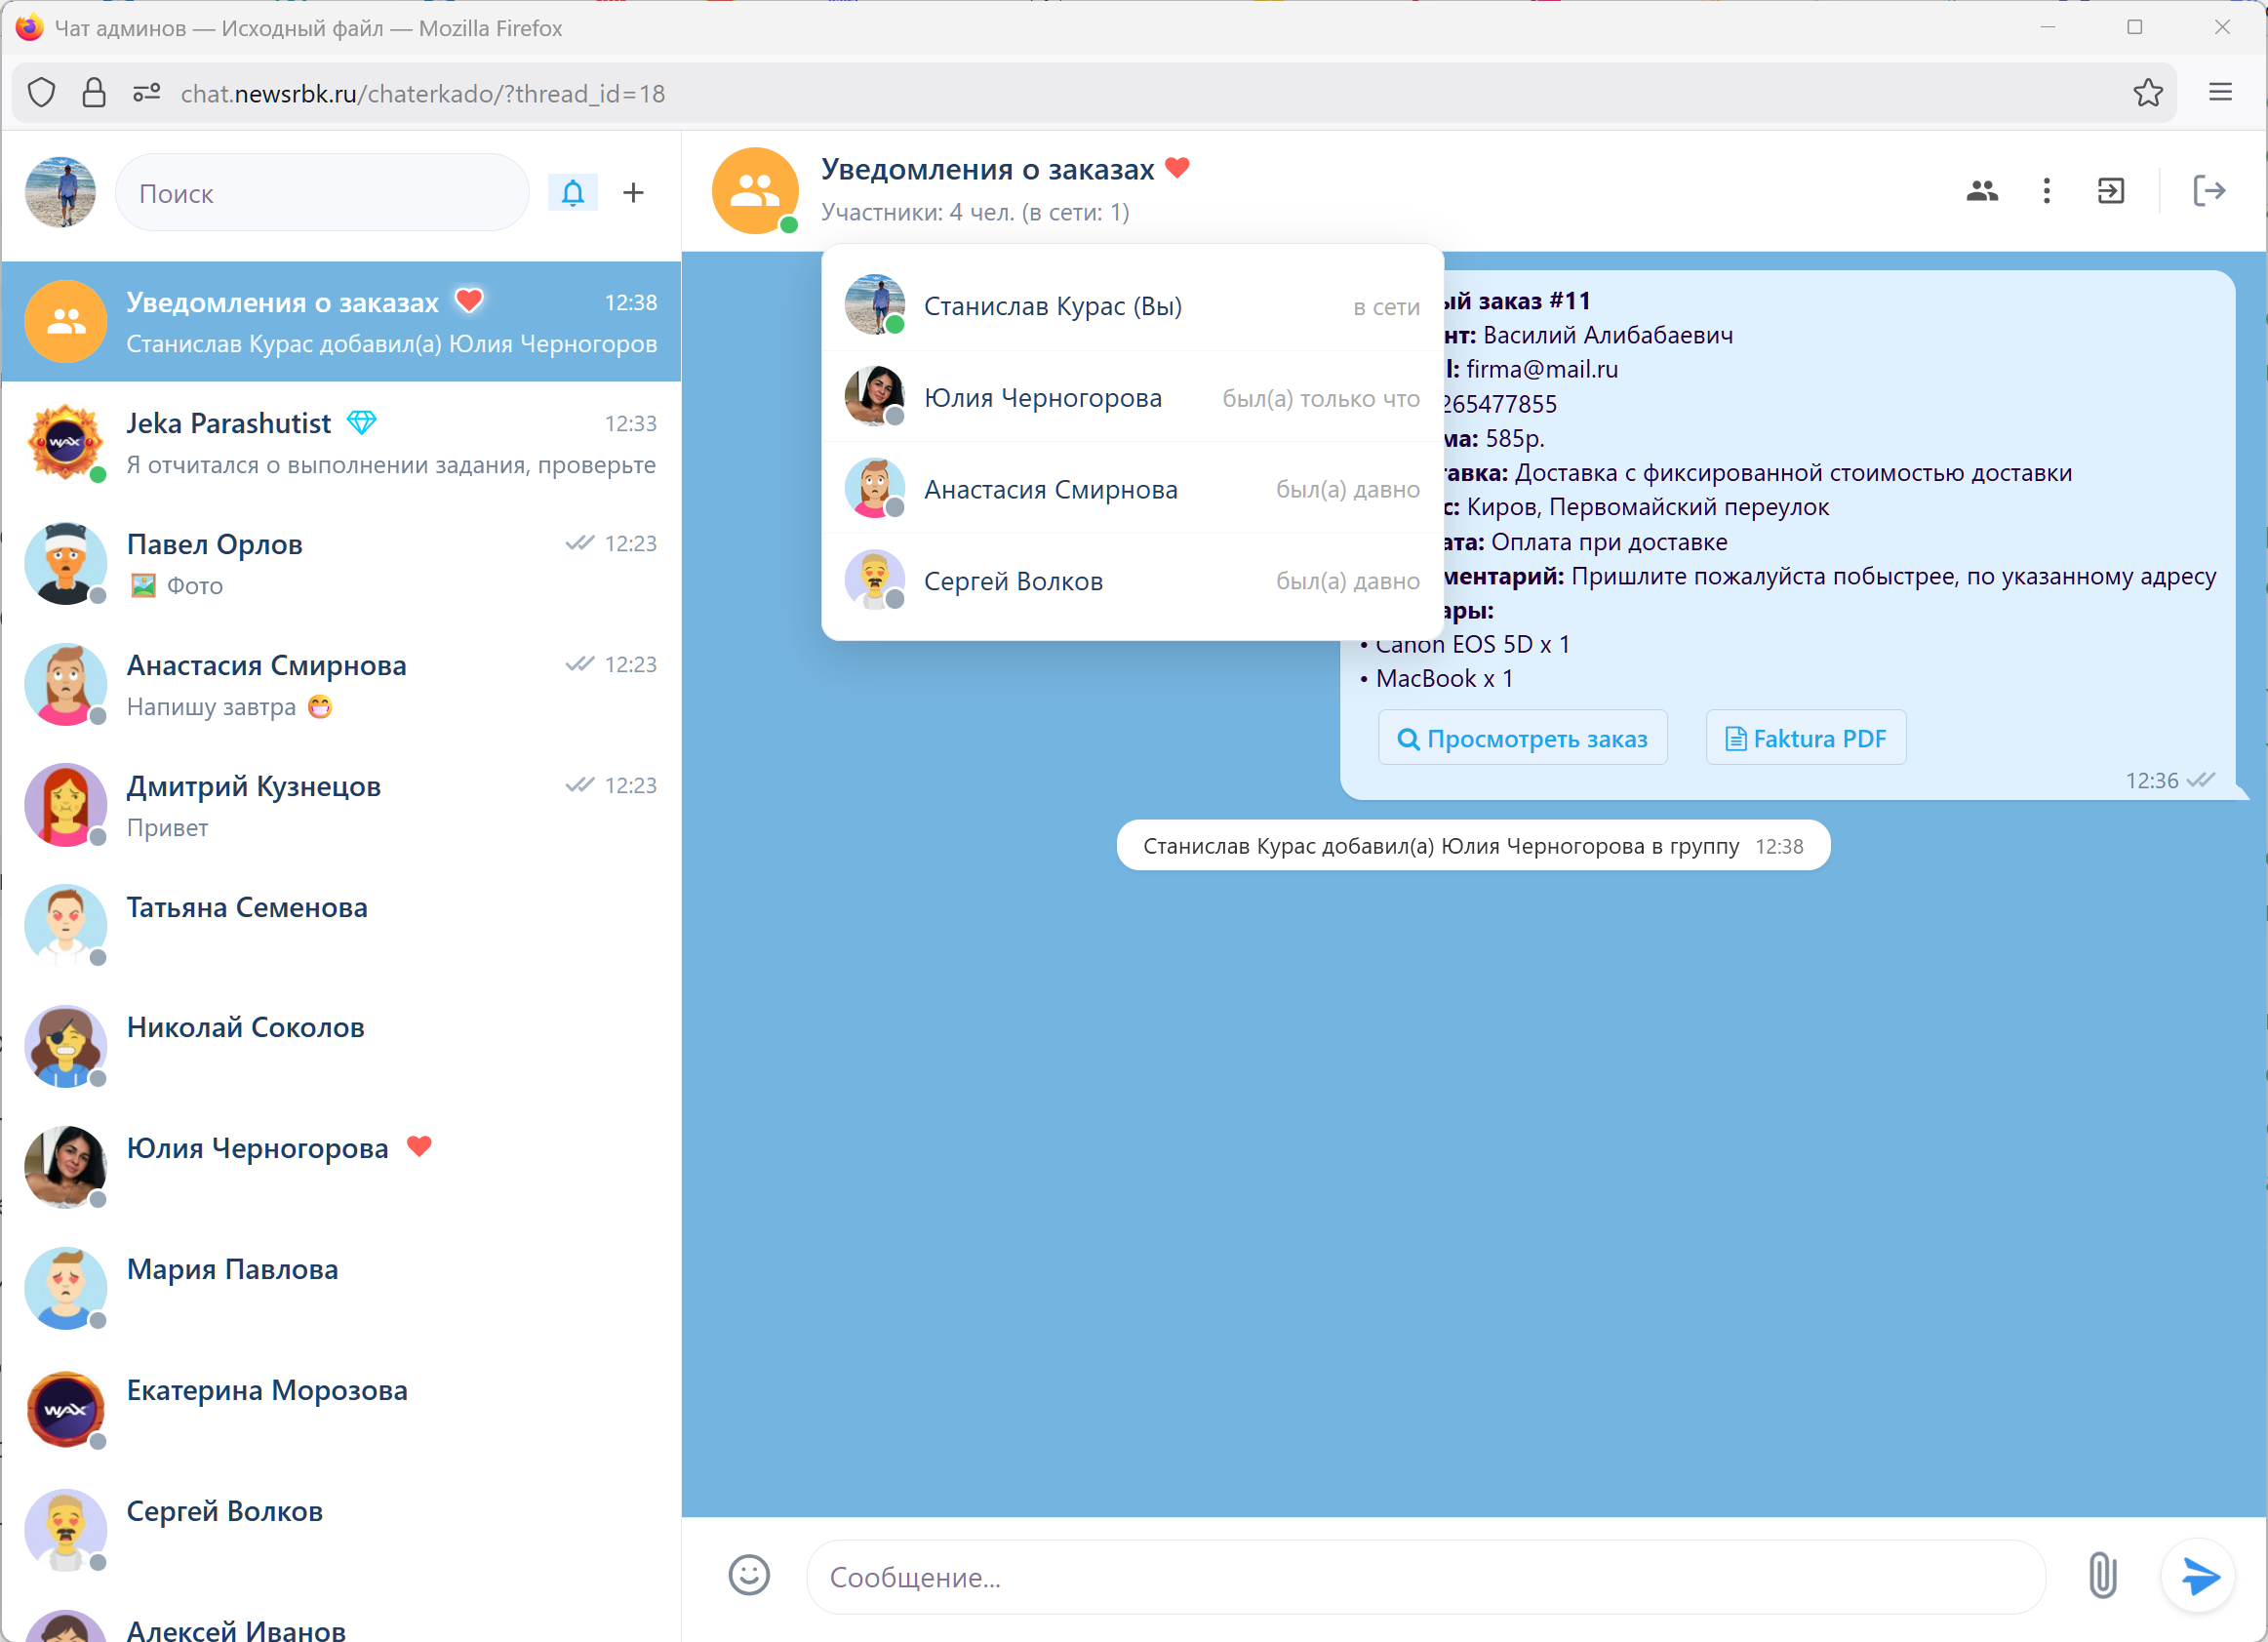Image resolution: width=2268 pixels, height=1642 pixels.
Task: Click the plus icon to create chat
Action: pyautogui.click(x=633, y=192)
